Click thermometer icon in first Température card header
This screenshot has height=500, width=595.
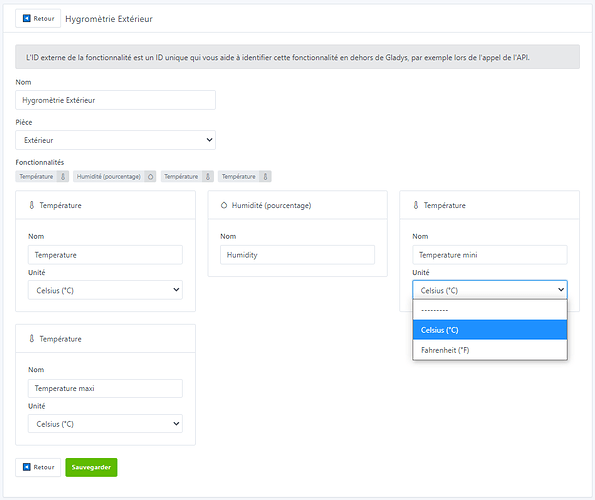coord(32,205)
